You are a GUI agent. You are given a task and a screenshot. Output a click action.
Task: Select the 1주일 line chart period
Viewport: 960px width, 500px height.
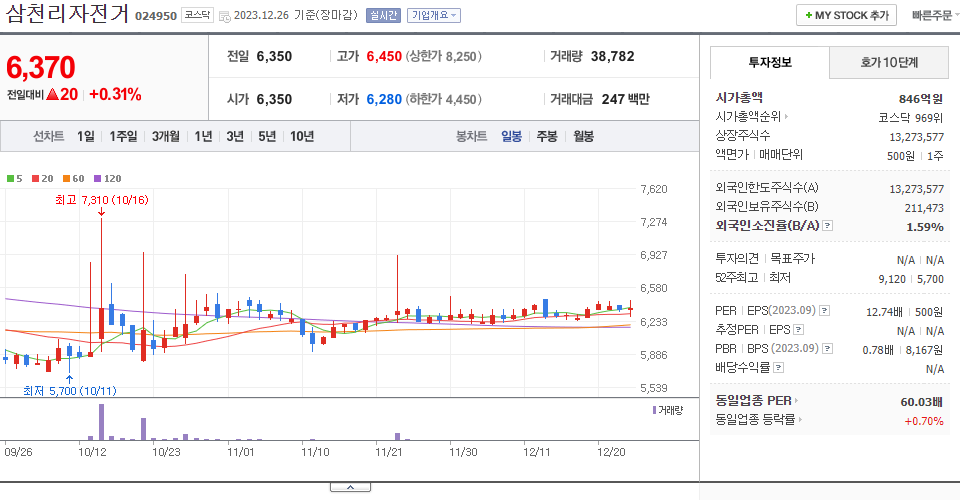[123, 136]
